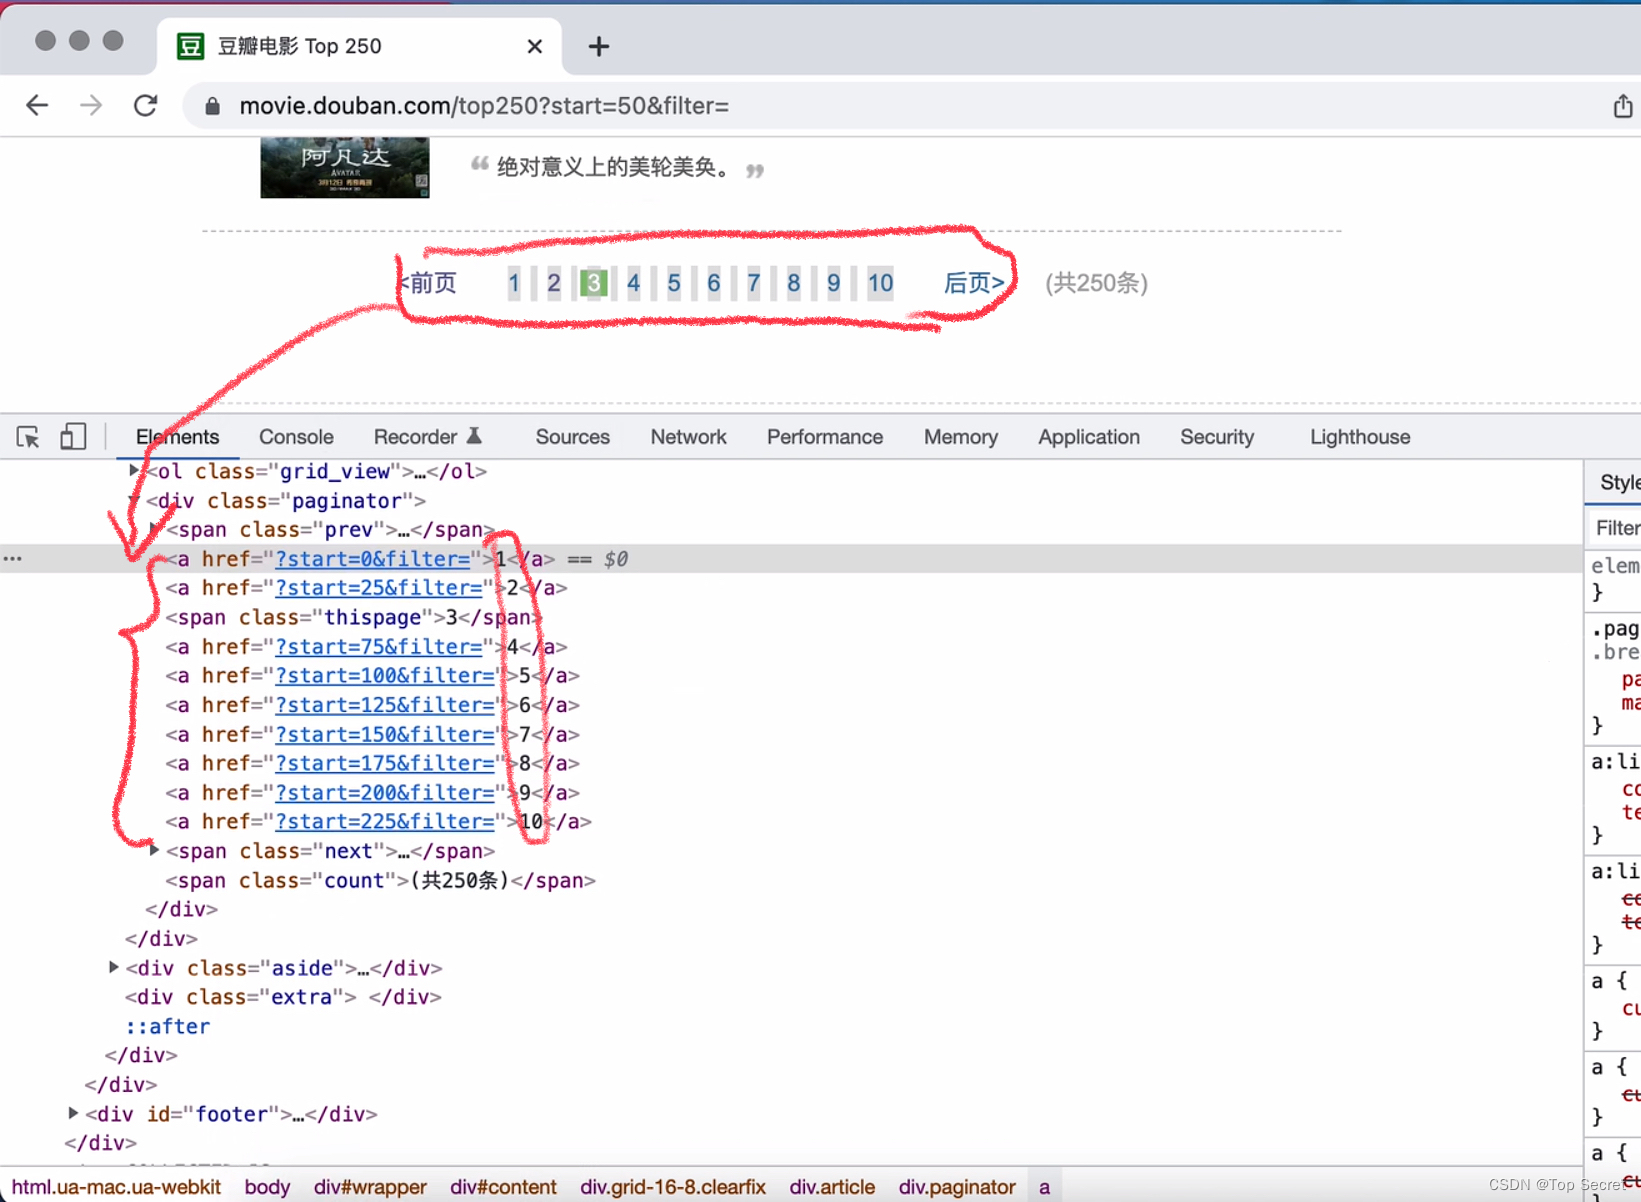Image resolution: width=1641 pixels, height=1202 pixels.
Task: Collapse the div paginator node
Action: pos(134,500)
